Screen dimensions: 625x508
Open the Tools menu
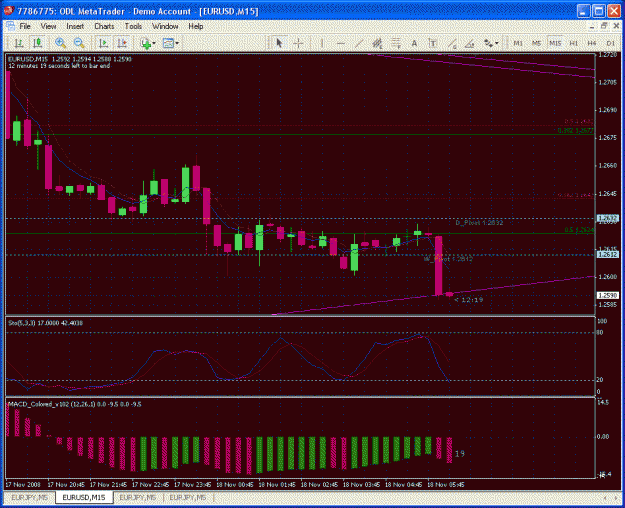point(133,26)
